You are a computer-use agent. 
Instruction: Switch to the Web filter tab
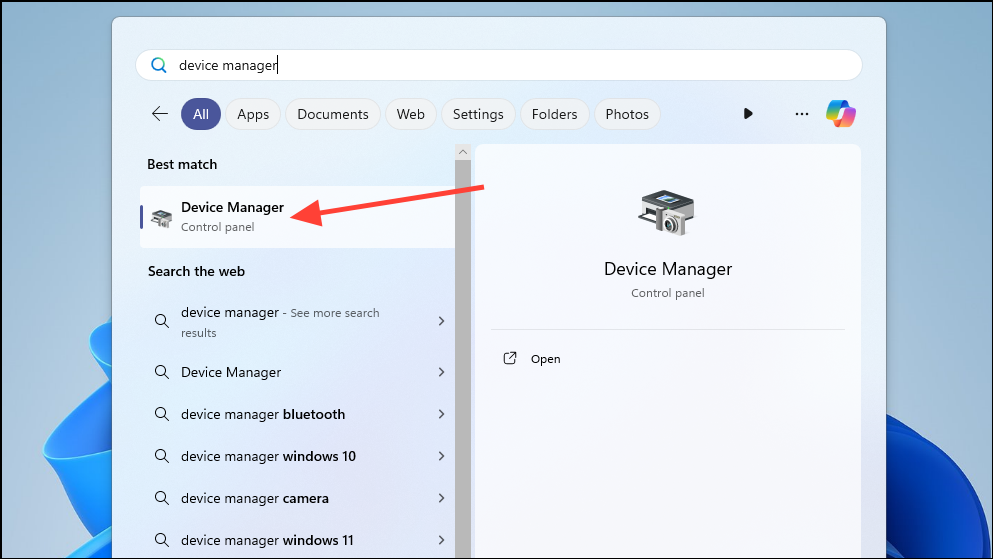[x=410, y=114]
